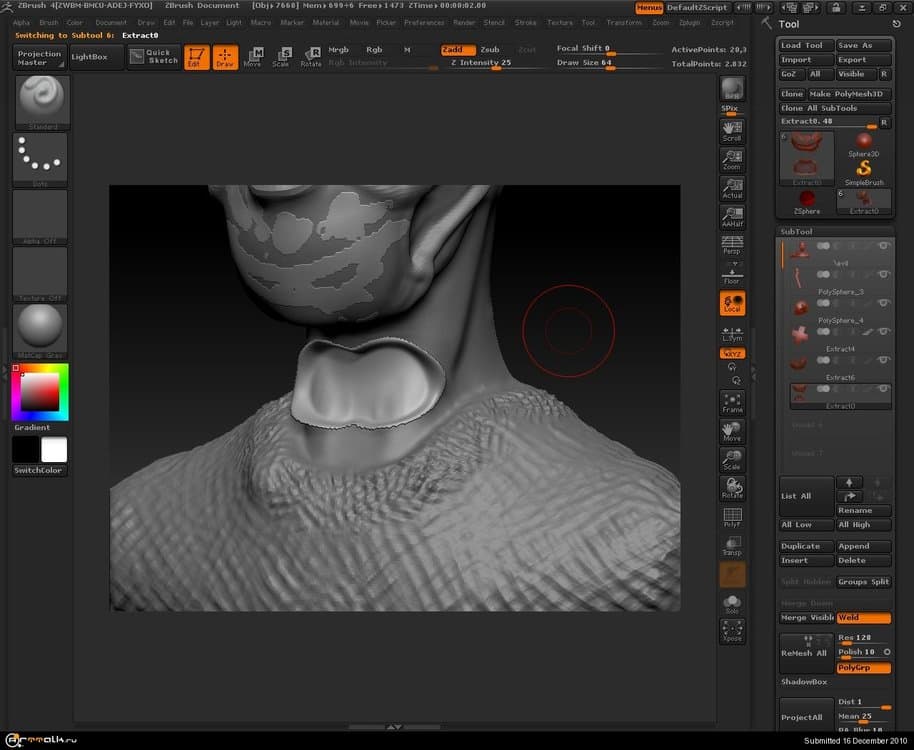The height and width of the screenshot is (750, 914).
Task: Enable Solo mode icon
Action: pyautogui.click(x=732, y=604)
